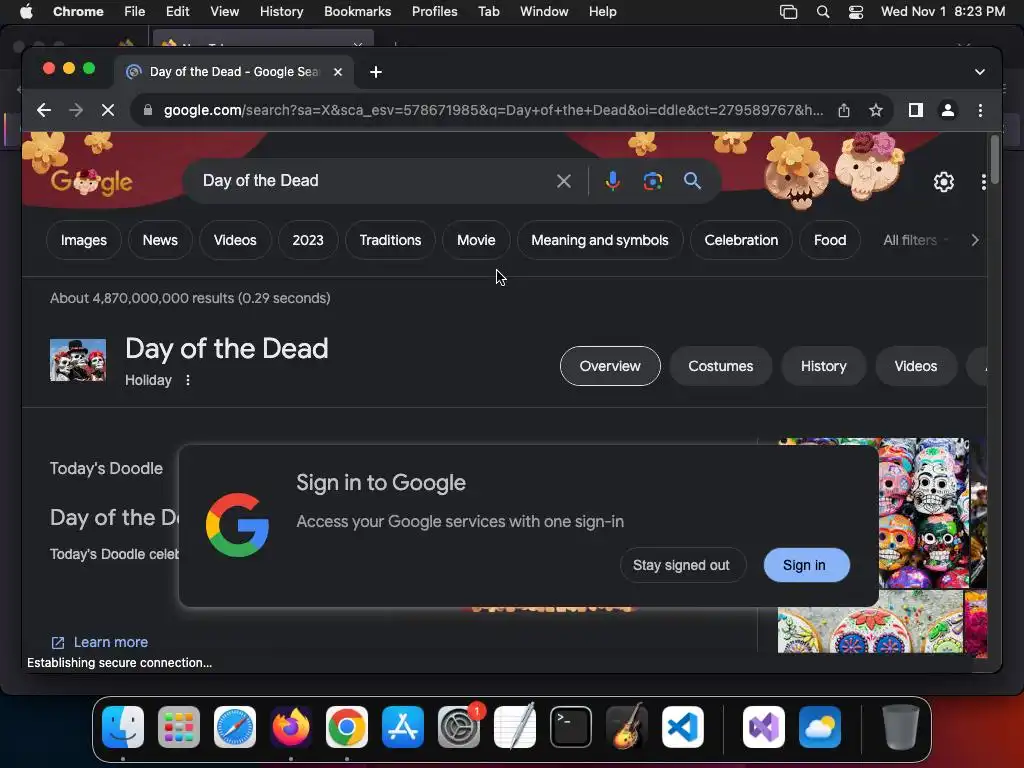Launch Firefox from the Dock

click(x=291, y=727)
